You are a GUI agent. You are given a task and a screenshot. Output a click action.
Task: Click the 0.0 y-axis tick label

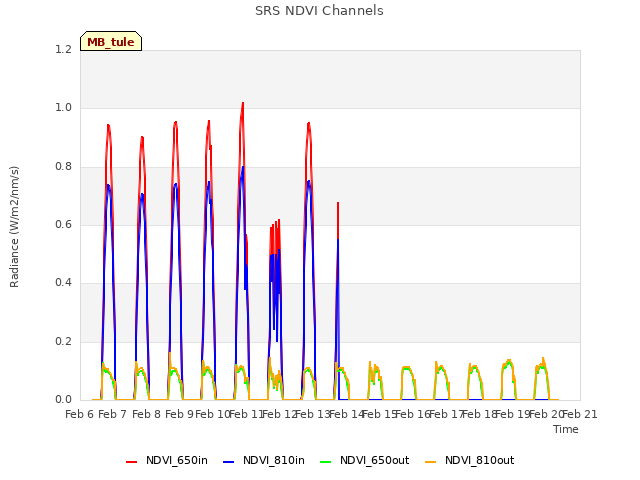click(x=63, y=399)
